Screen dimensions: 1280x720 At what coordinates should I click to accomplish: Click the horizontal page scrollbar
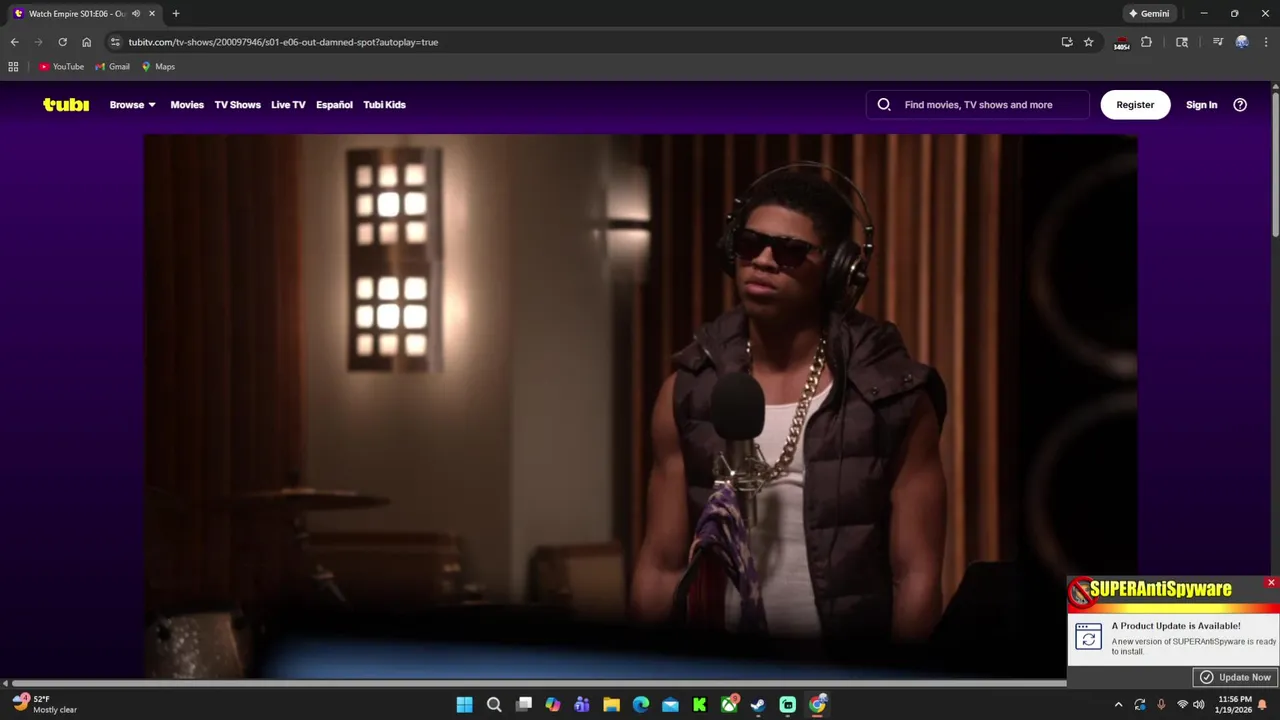pyautogui.click(x=538, y=683)
